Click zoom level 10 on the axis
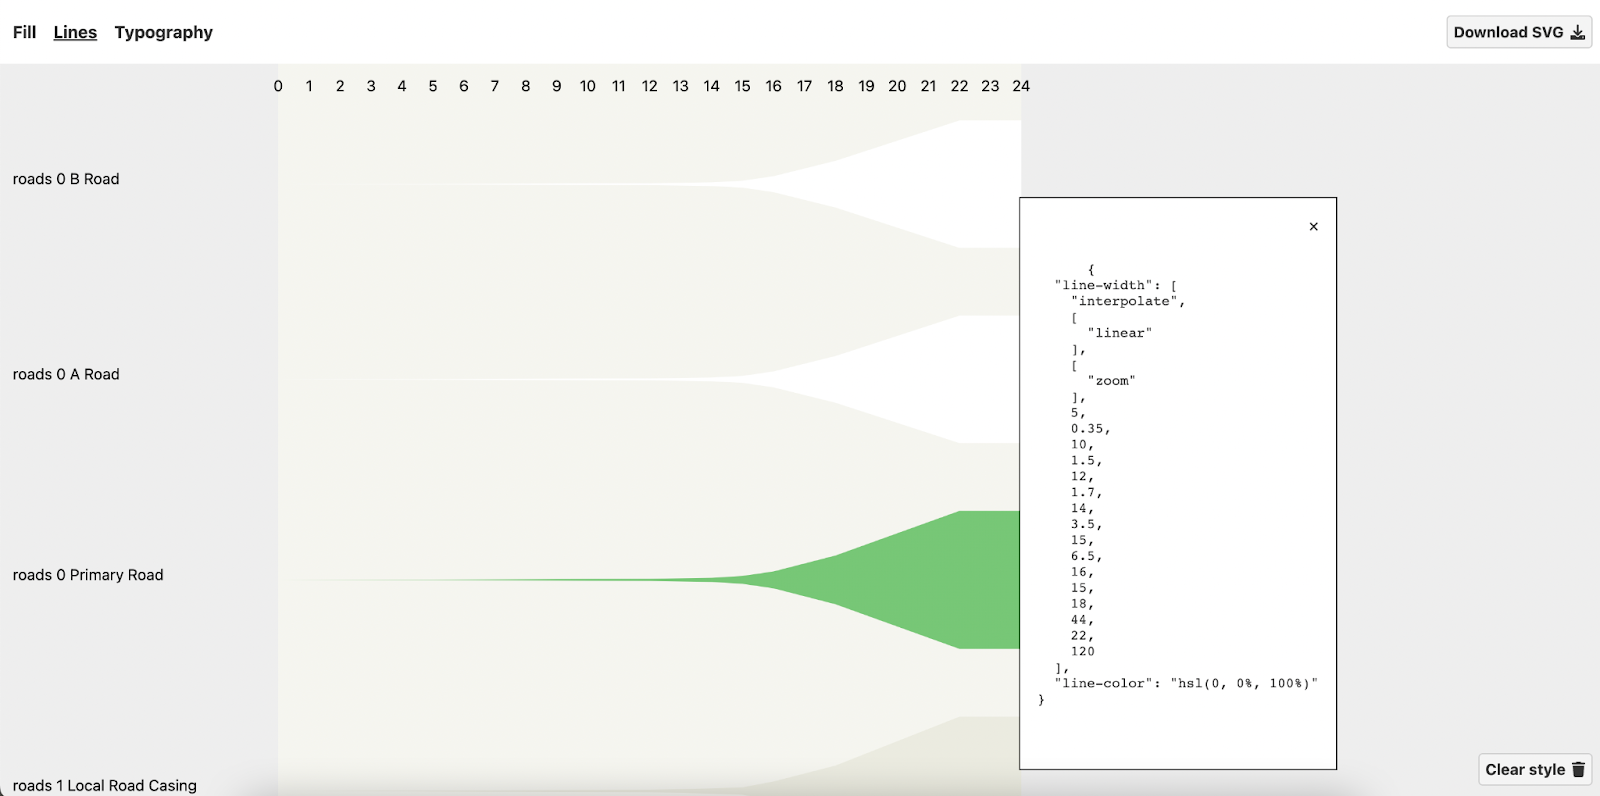This screenshot has width=1600, height=796. pos(588,86)
